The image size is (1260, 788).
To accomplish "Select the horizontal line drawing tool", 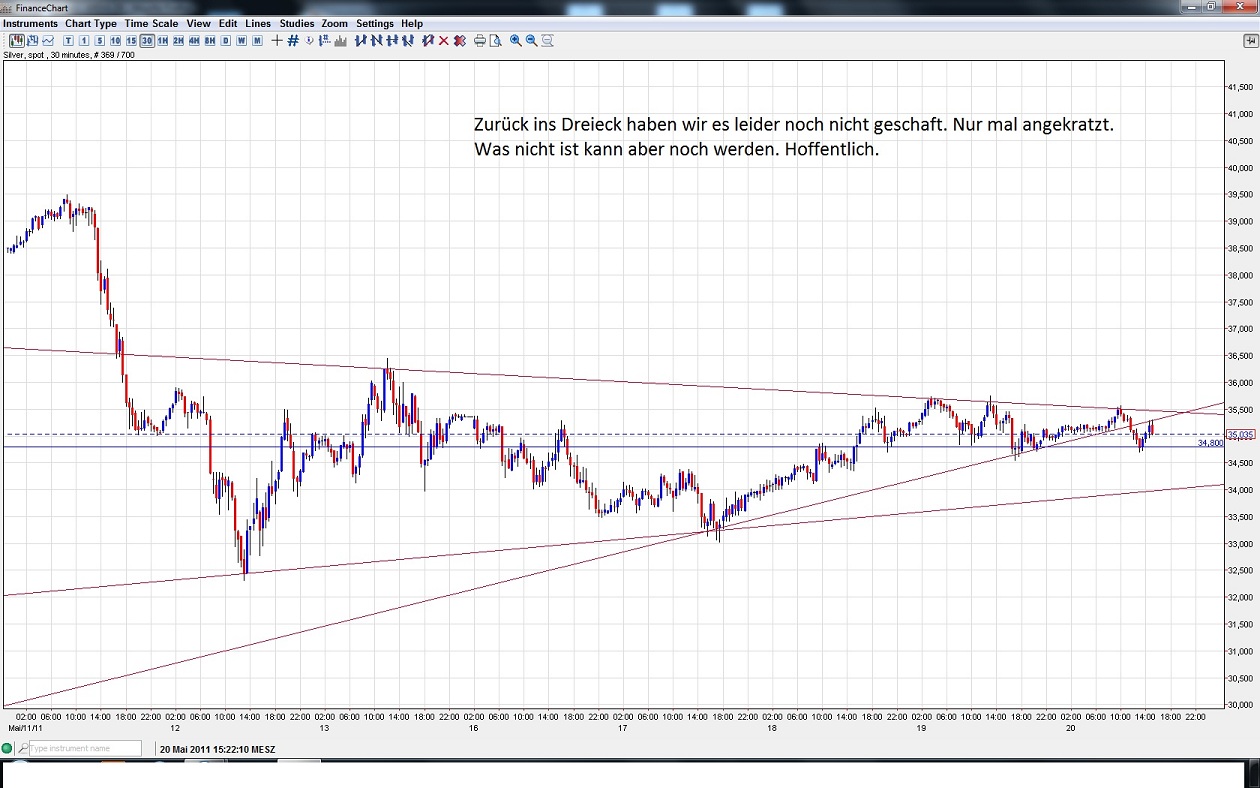I will coord(392,41).
